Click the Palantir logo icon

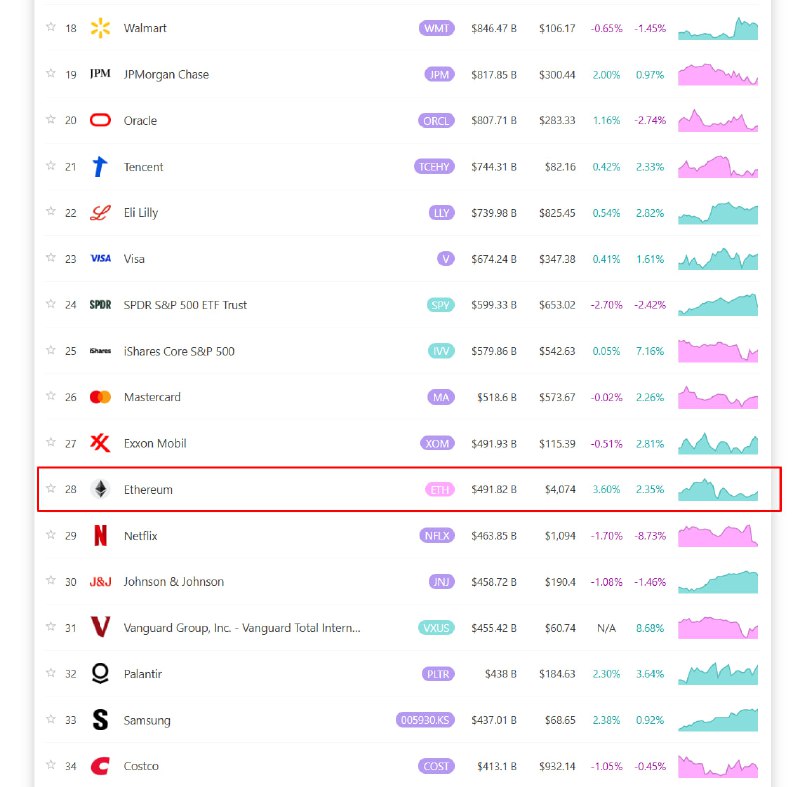pyautogui.click(x=99, y=673)
